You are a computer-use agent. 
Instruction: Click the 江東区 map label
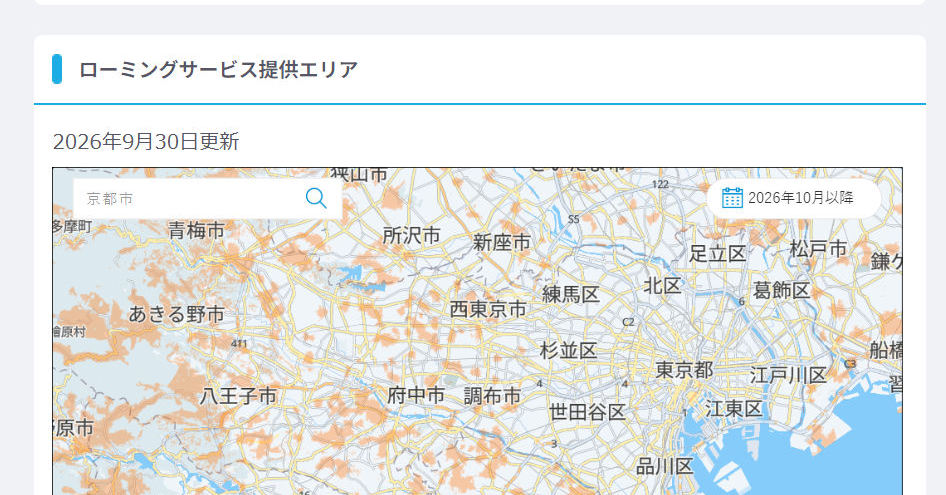click(x=734, y=409)
